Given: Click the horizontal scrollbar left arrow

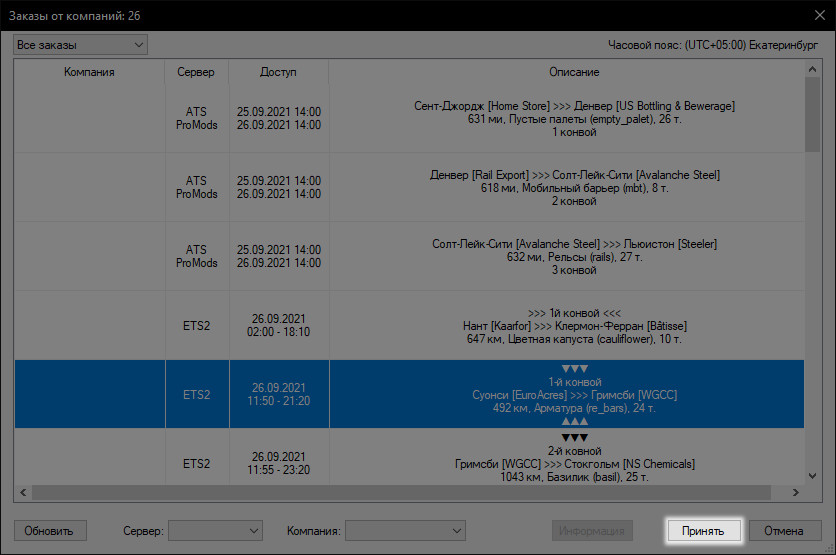Looking at the screenshot, I should pyautogui.click(x=23, y=492).
